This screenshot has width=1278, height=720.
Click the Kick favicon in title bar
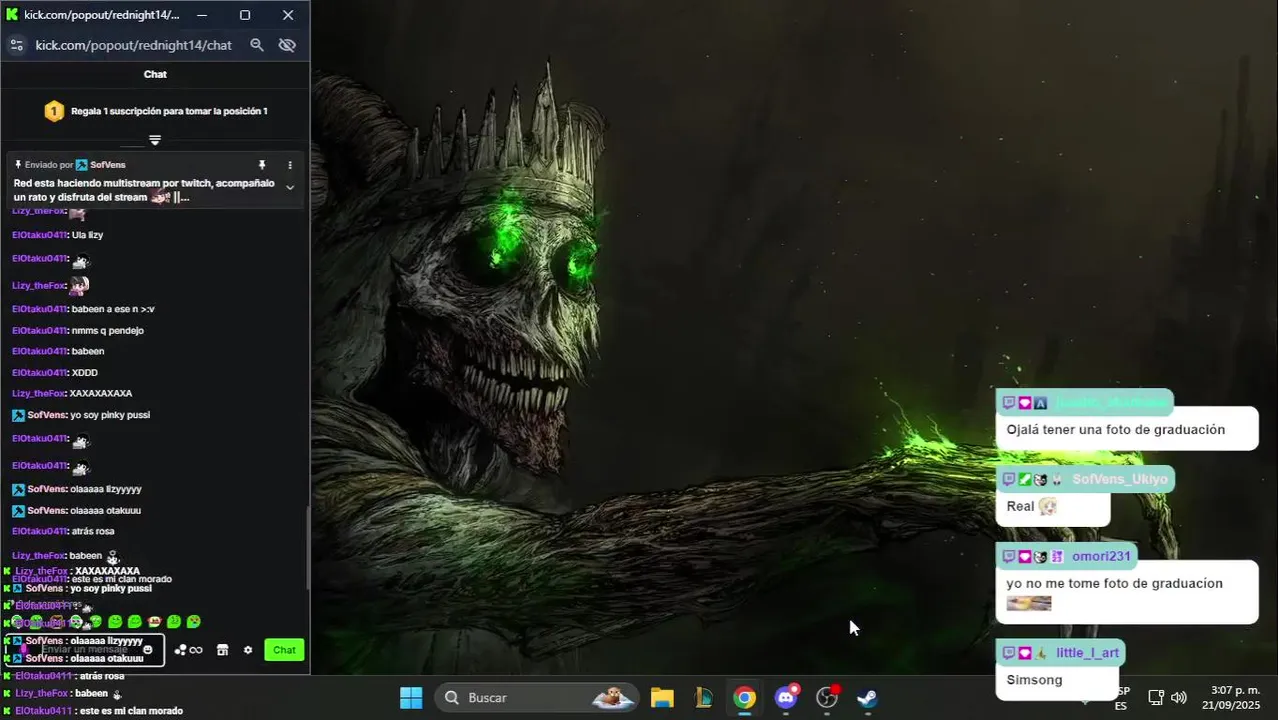[12, 15]
